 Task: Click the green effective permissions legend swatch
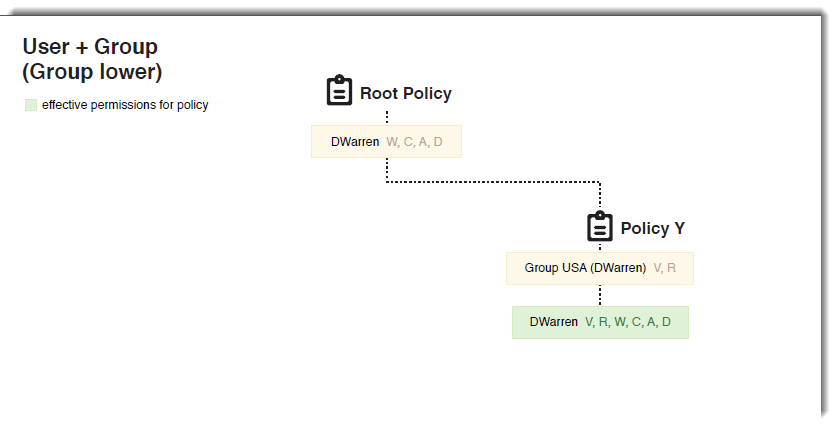pyautogui.click(x=31, y=105)
